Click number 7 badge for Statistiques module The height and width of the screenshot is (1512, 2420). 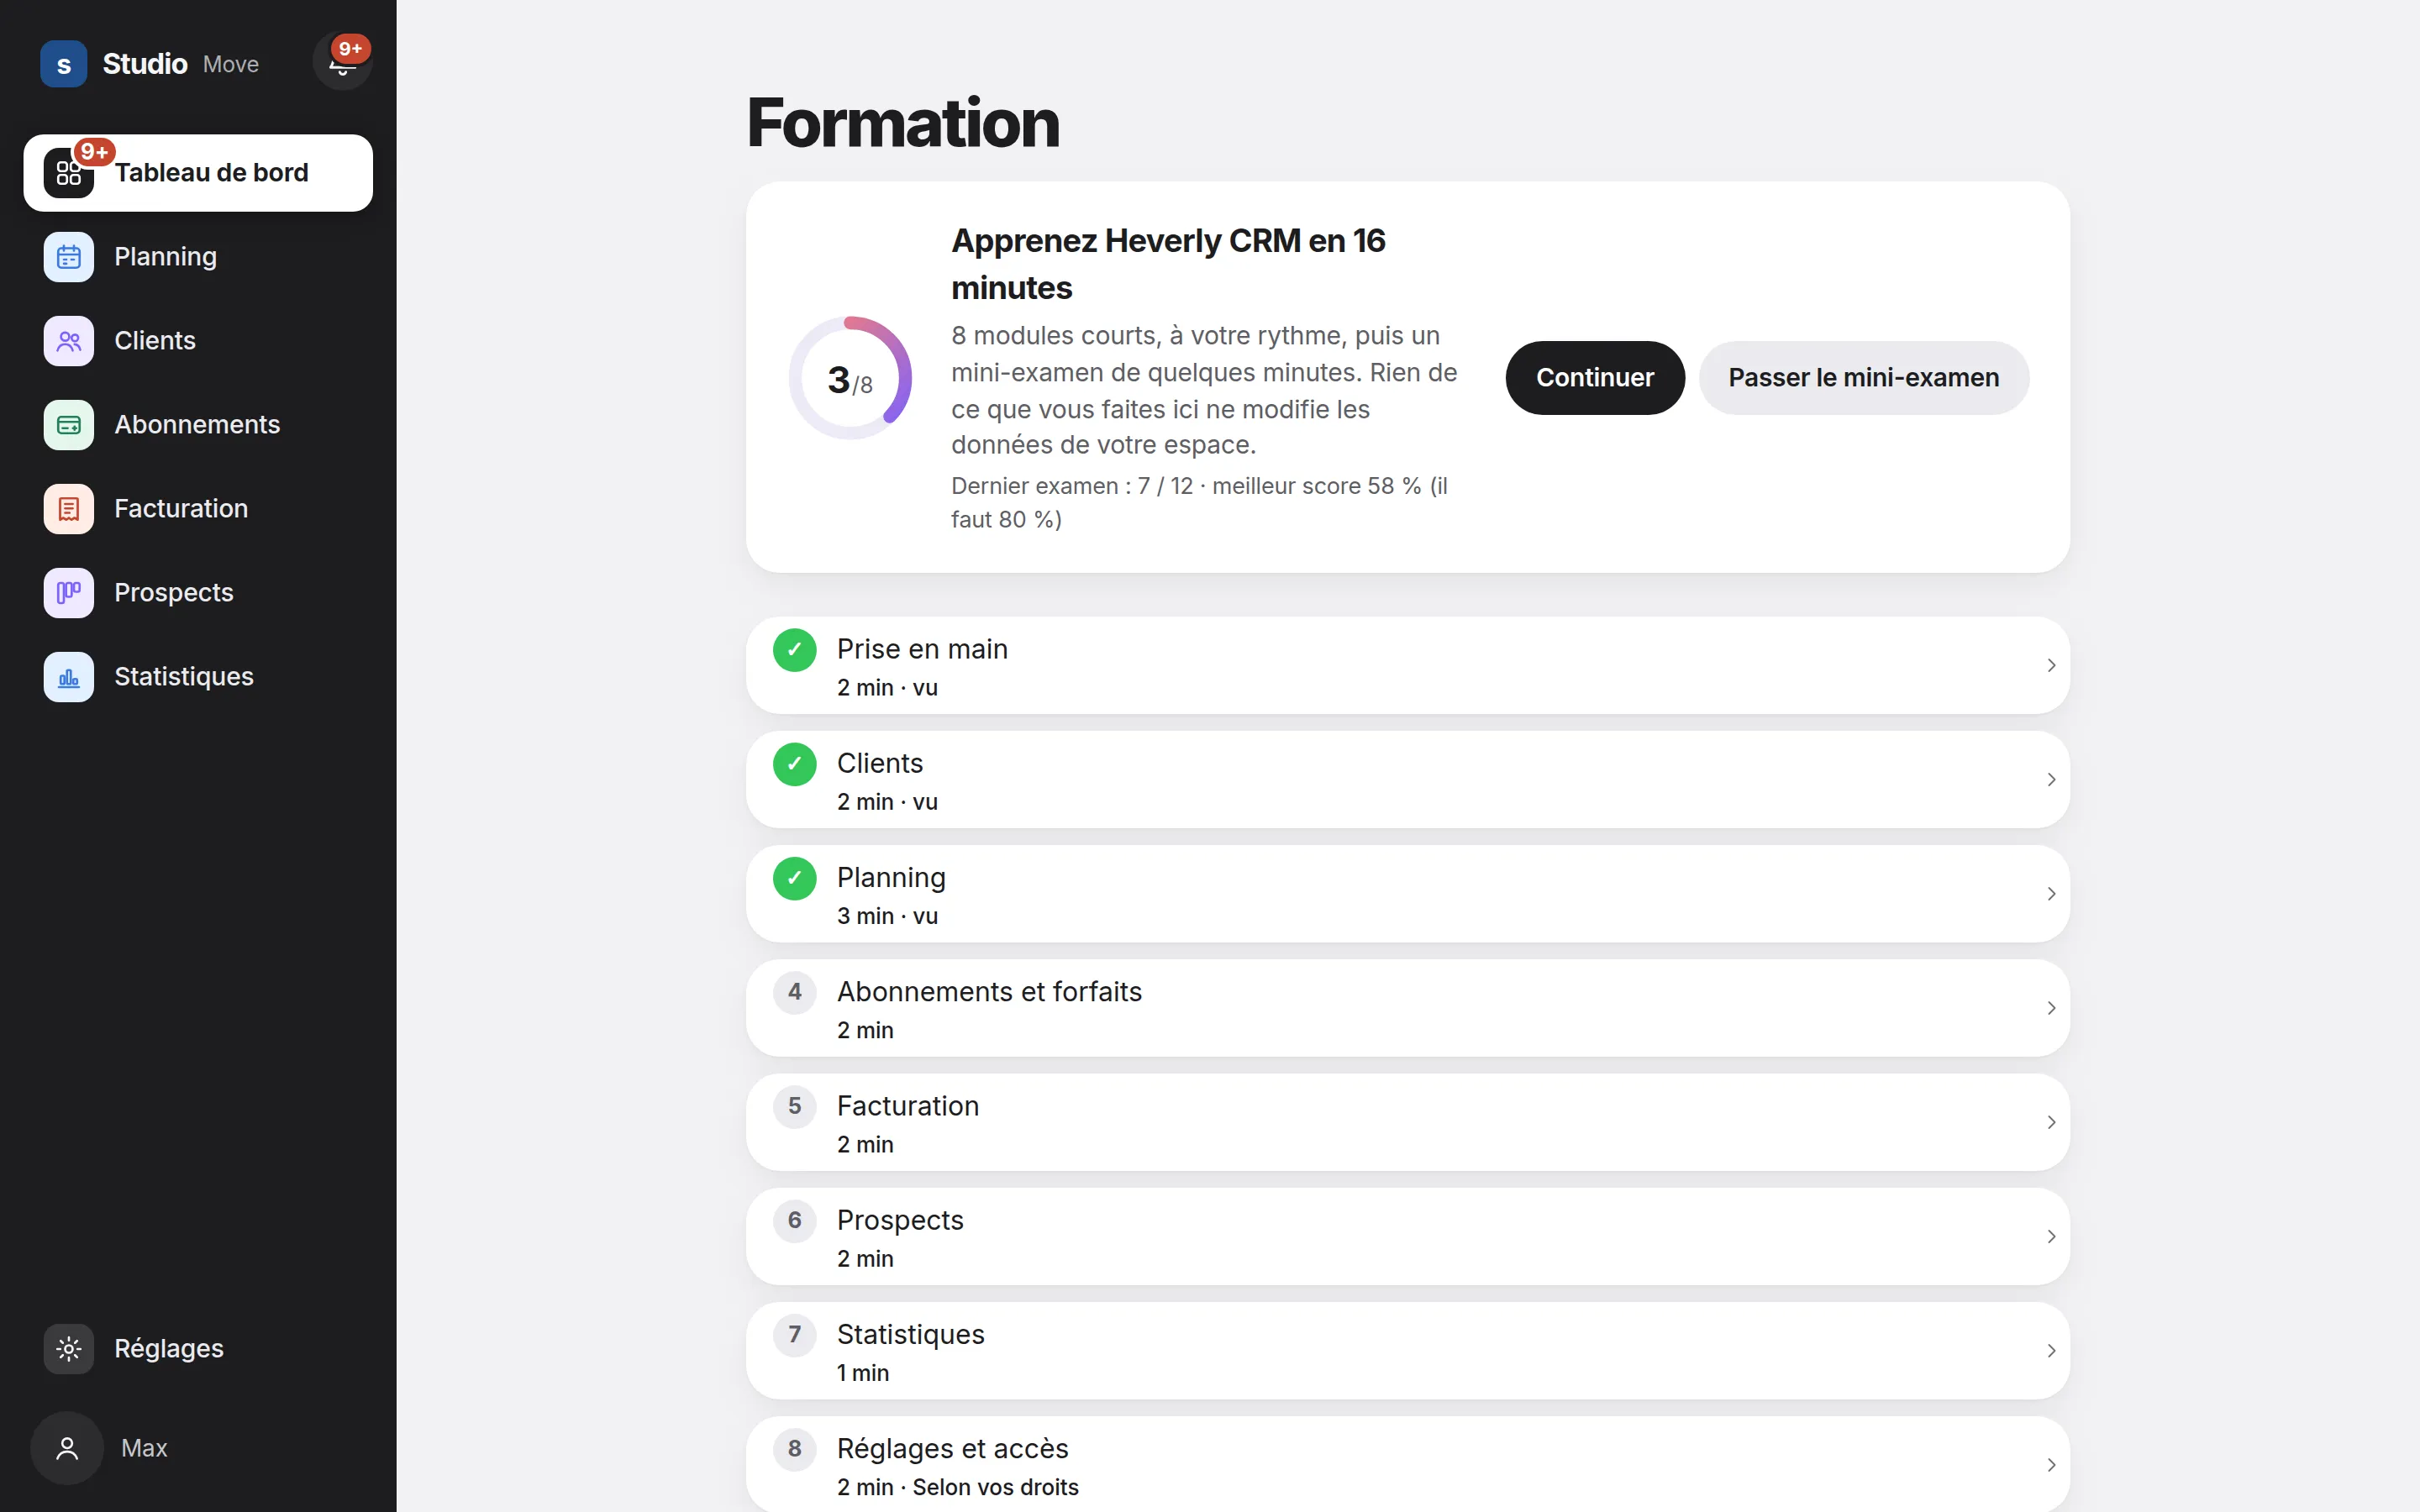click(x=795, y=1334)
